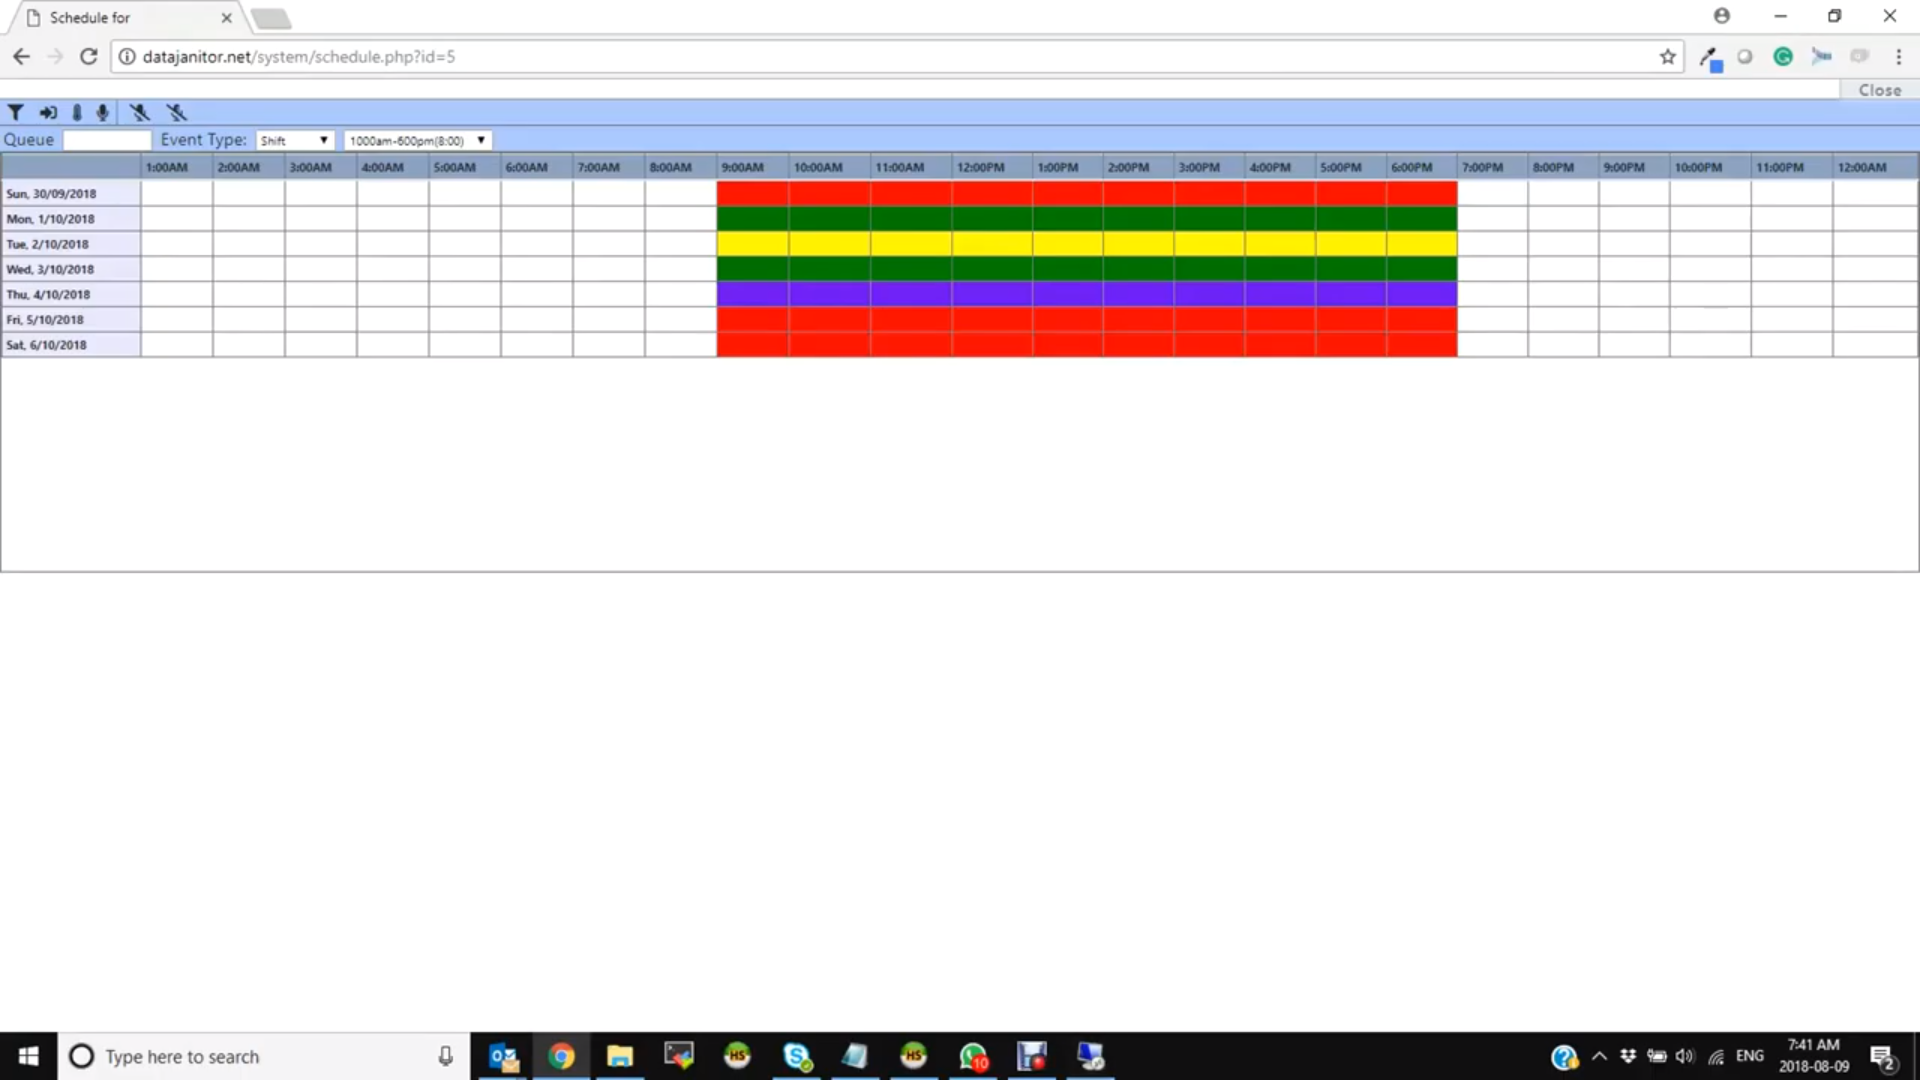Image resolution: width=1920 pixels, height=1080 pixels.
Task: Click the first muted microphone icon
Action: [x=139, y=112]
